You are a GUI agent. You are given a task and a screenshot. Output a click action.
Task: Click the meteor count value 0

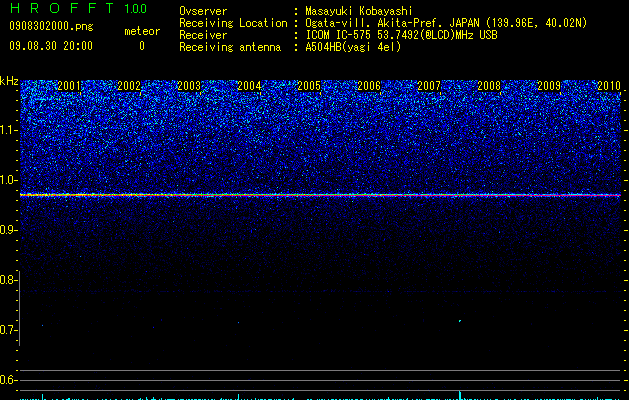pyautogui.click(x=142, y=46)
